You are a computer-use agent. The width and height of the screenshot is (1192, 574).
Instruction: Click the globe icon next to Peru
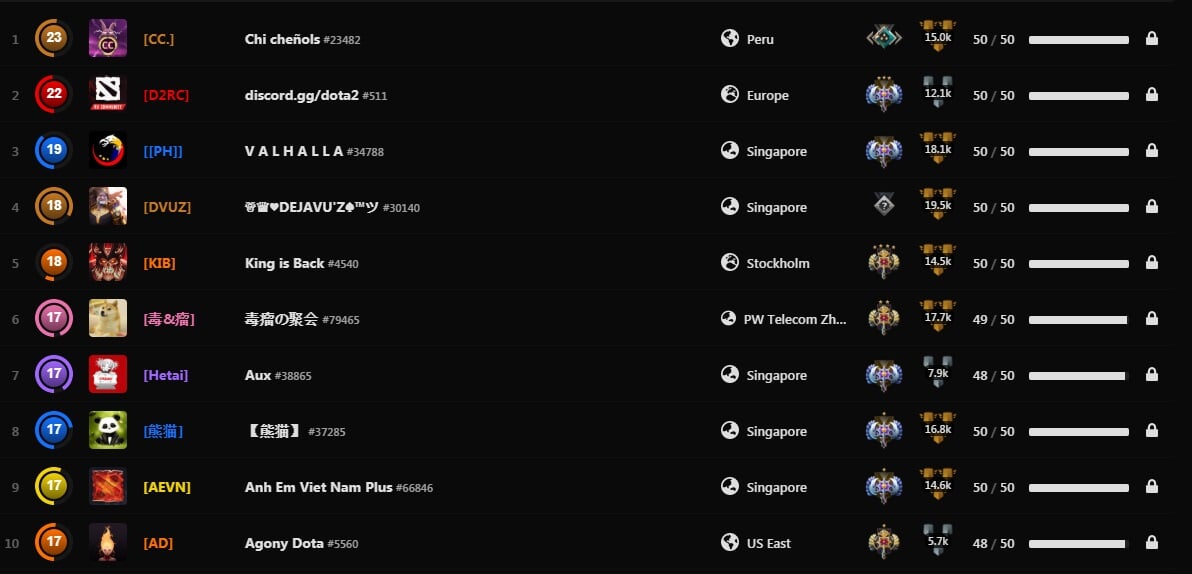pos(730,39)
